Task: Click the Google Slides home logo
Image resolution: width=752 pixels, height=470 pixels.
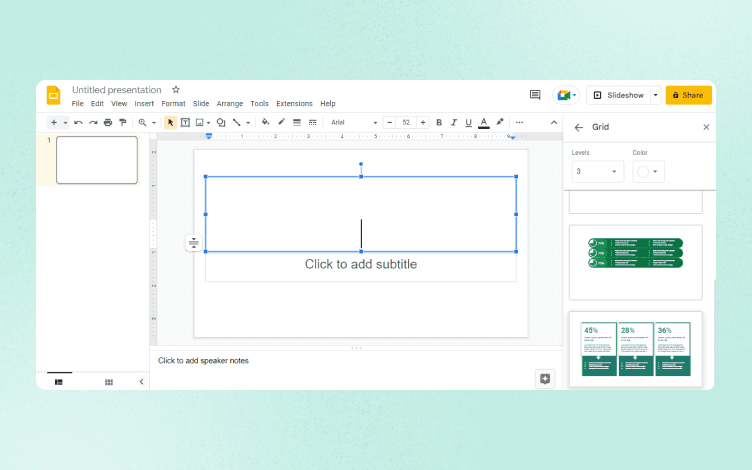Action: click(x=54, y=95)
